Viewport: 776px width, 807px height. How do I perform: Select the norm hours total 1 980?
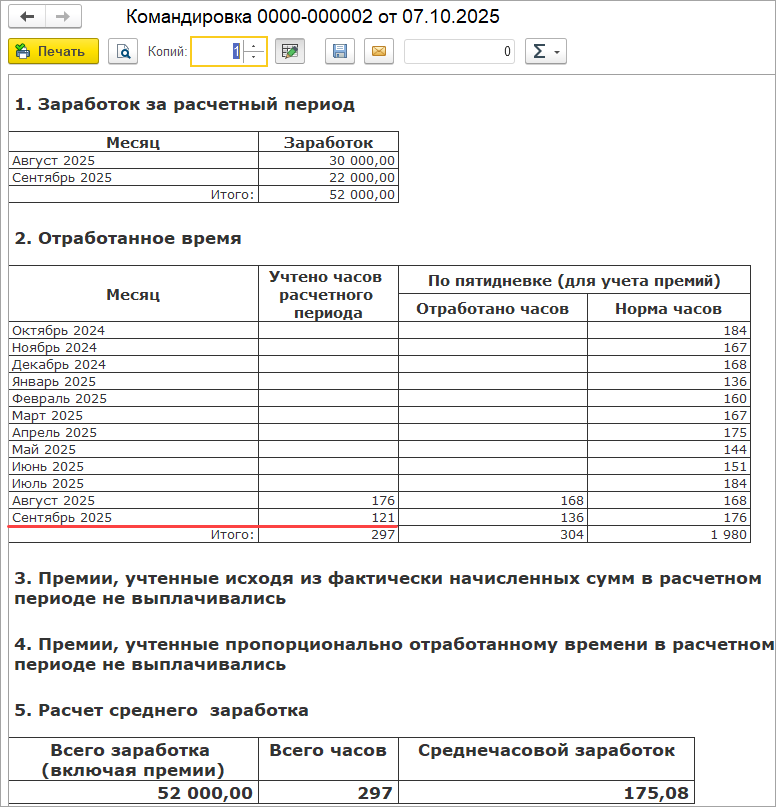click(667, 534)
